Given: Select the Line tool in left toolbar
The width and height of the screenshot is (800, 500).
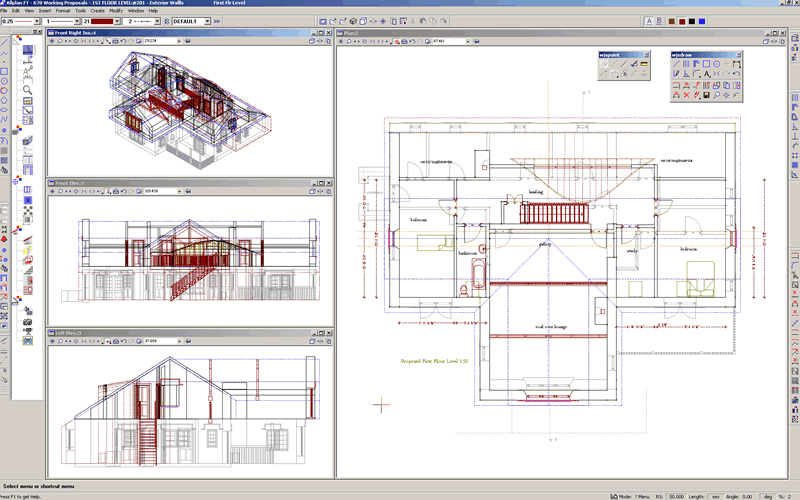Looking at the screenshot, I should tap(4, 42).
